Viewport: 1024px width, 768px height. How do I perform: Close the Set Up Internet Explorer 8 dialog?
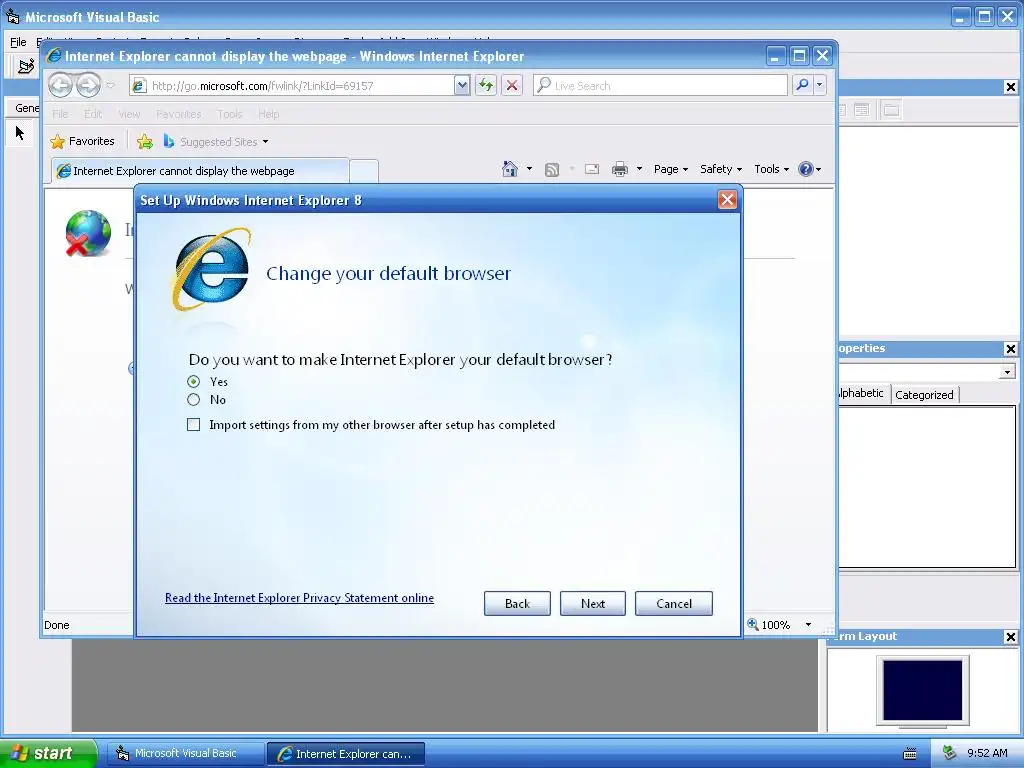[x=728, y=200]
